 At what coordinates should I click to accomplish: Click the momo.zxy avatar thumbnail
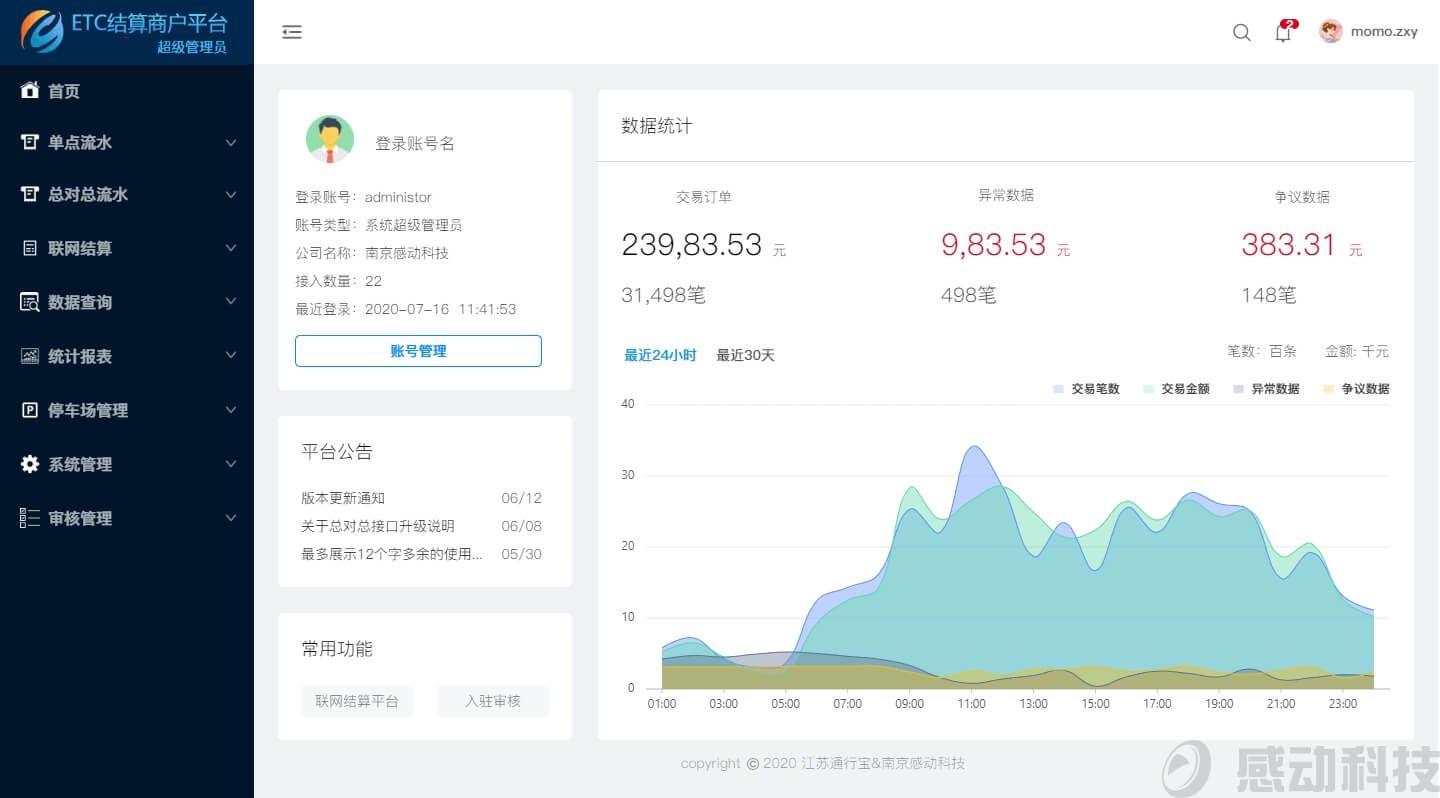(1330, 31)
